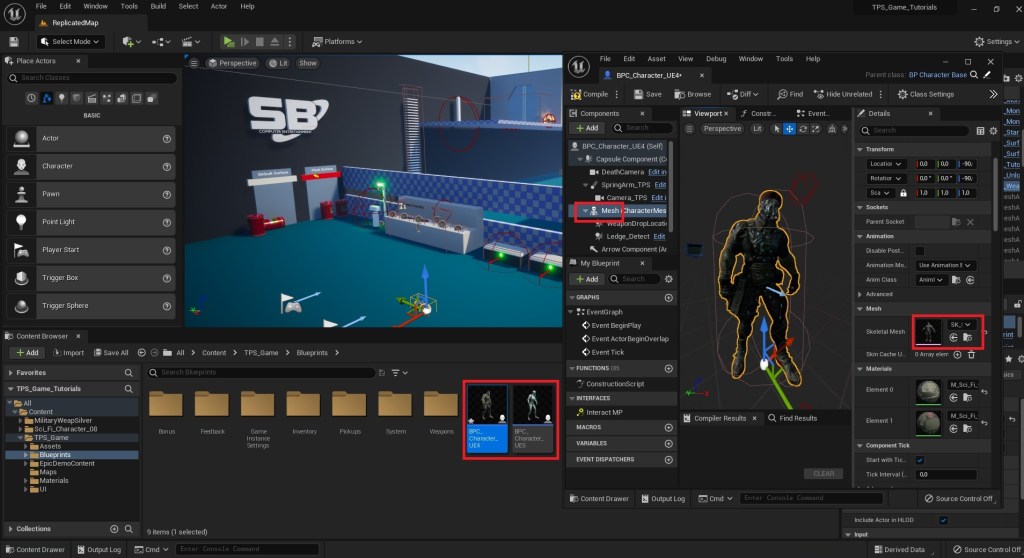Collapse the Transform section in Details
The height and width of the screenshot is (558, 1024).
click(x=861, y=149)
